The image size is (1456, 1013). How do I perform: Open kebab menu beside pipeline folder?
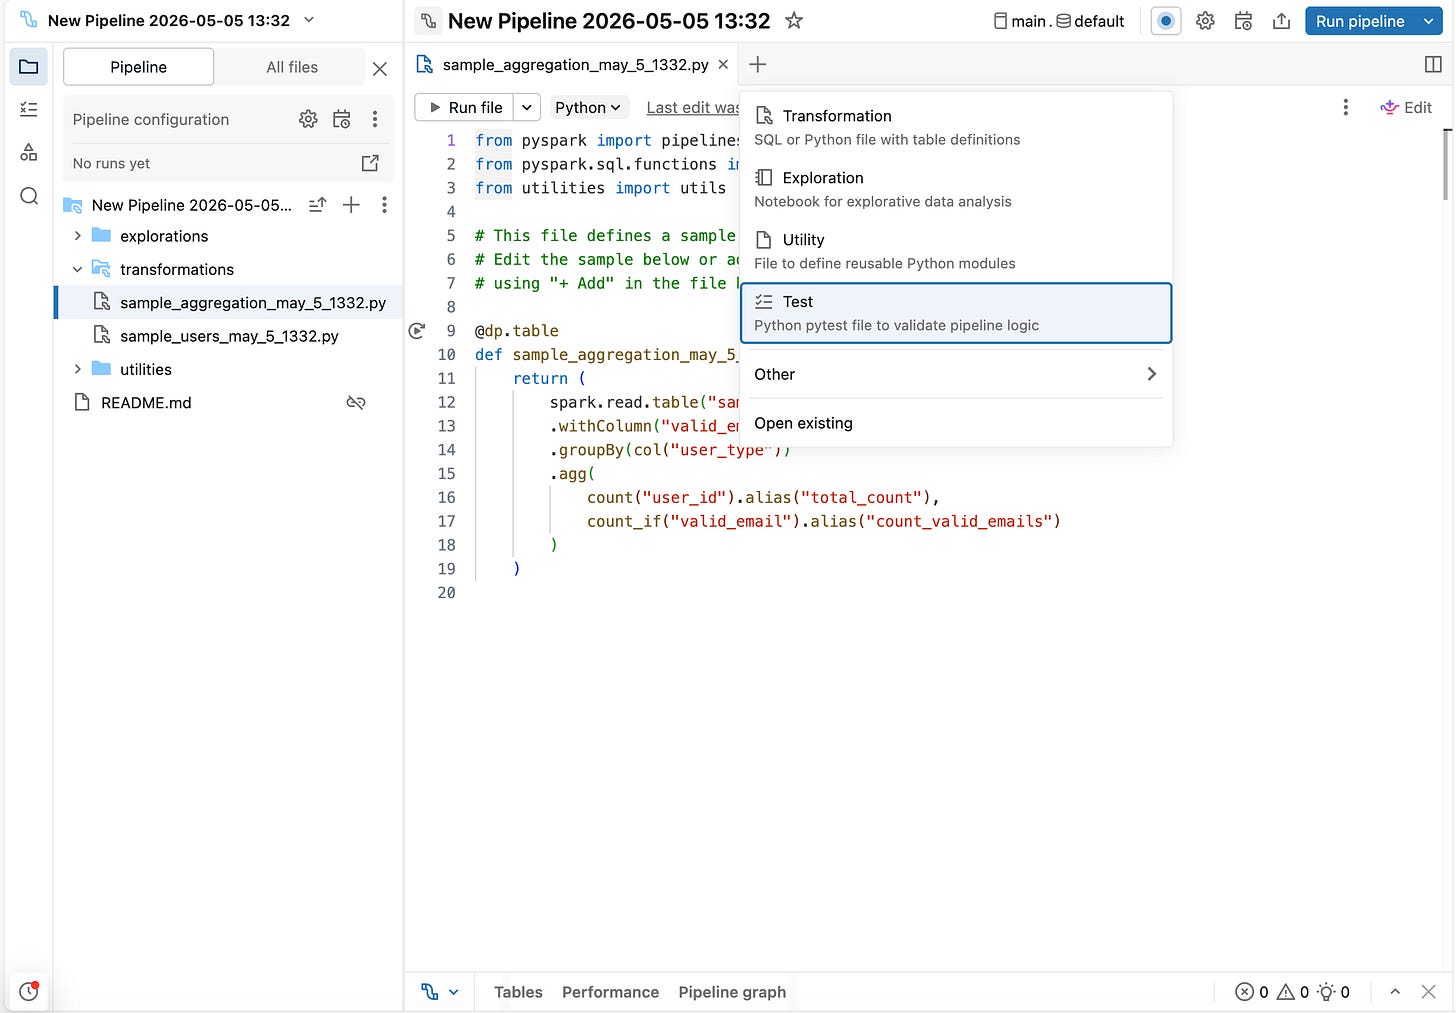coord(384,205)
